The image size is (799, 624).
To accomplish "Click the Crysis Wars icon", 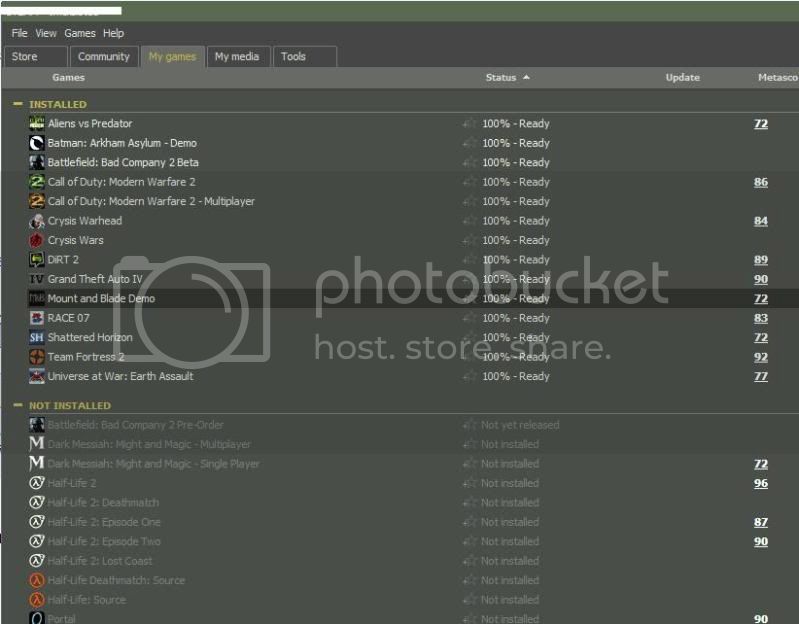I will pyautogui.click(x=37, y=240).
